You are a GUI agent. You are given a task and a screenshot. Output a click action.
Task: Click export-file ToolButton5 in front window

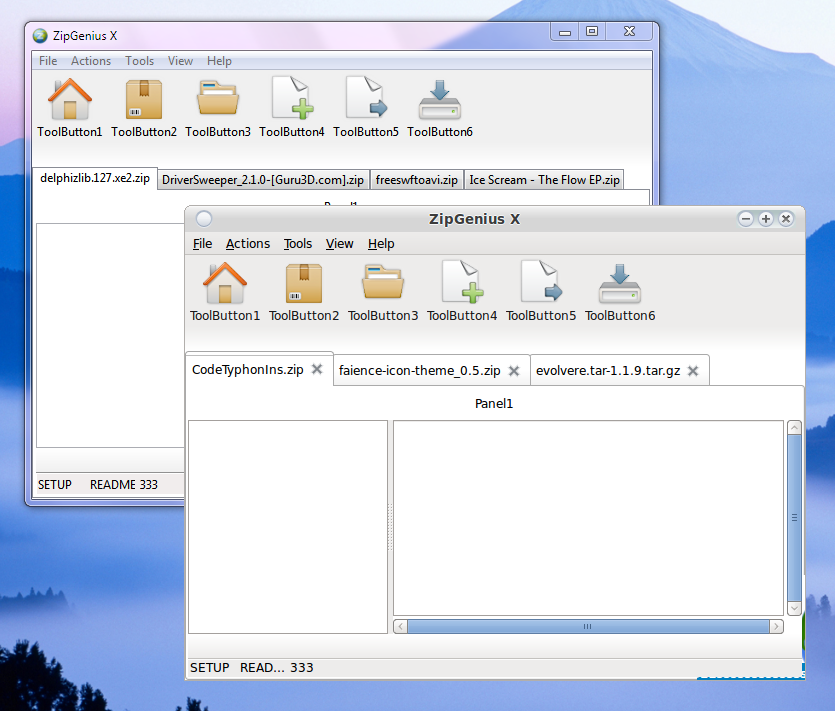[x=541, y=291]
